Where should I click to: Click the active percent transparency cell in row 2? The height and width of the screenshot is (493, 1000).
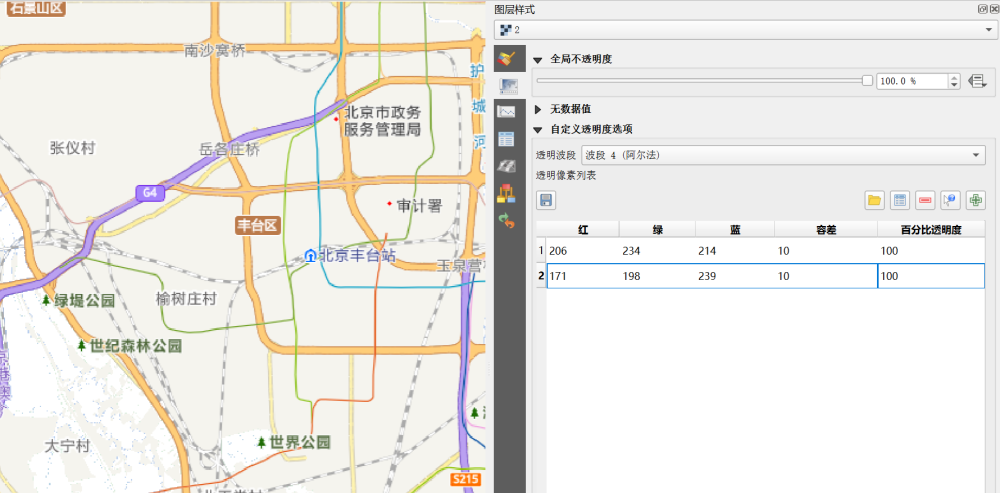931,276
